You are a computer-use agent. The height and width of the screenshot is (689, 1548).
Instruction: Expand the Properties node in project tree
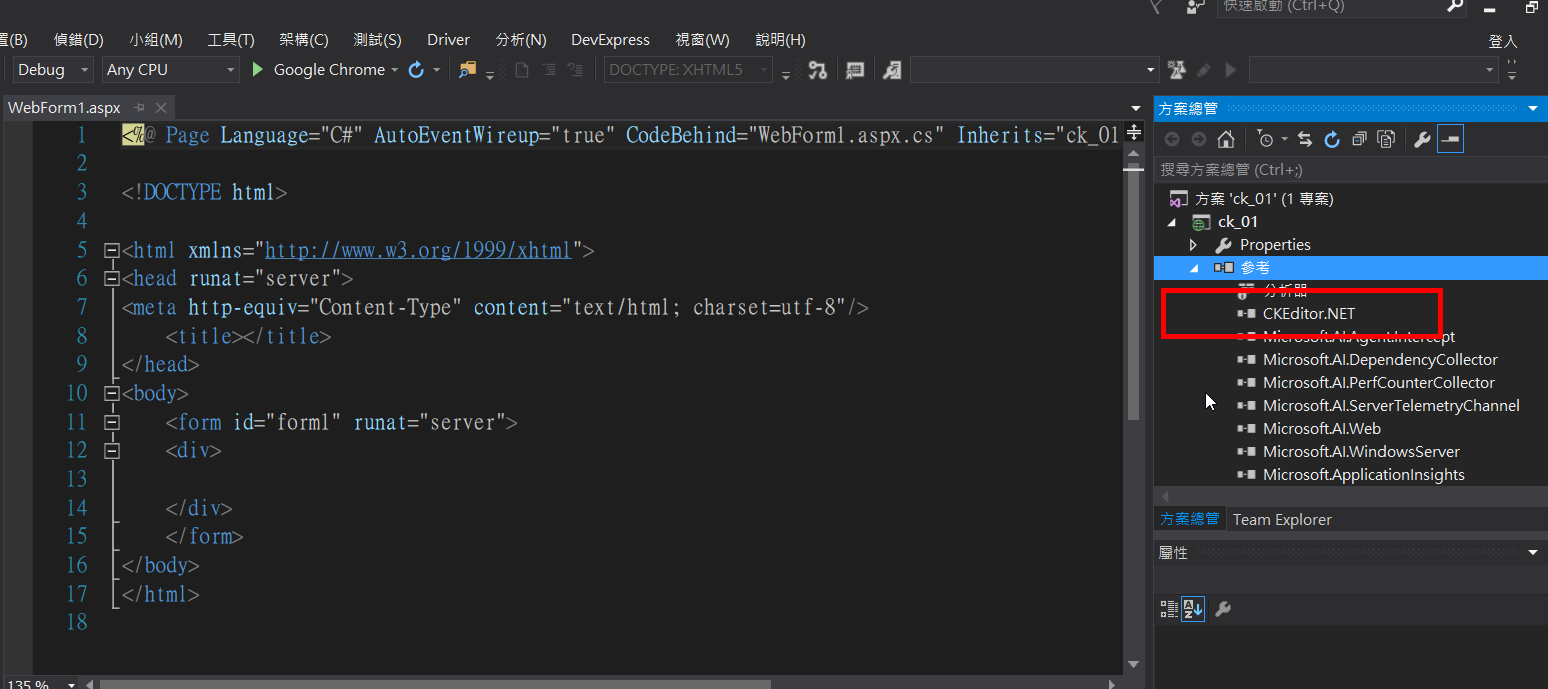click(1193, 245)
